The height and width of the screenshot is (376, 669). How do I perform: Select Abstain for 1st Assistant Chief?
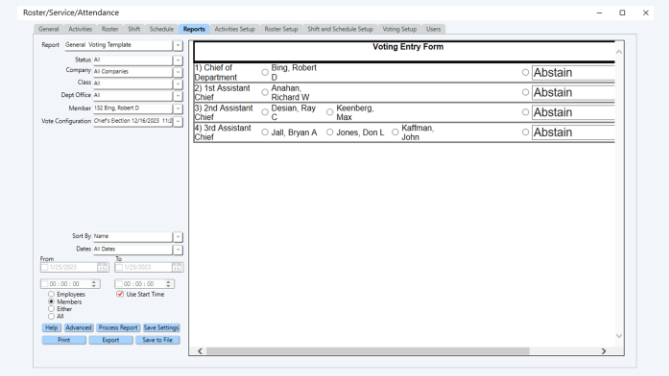(x=525, y=92)
